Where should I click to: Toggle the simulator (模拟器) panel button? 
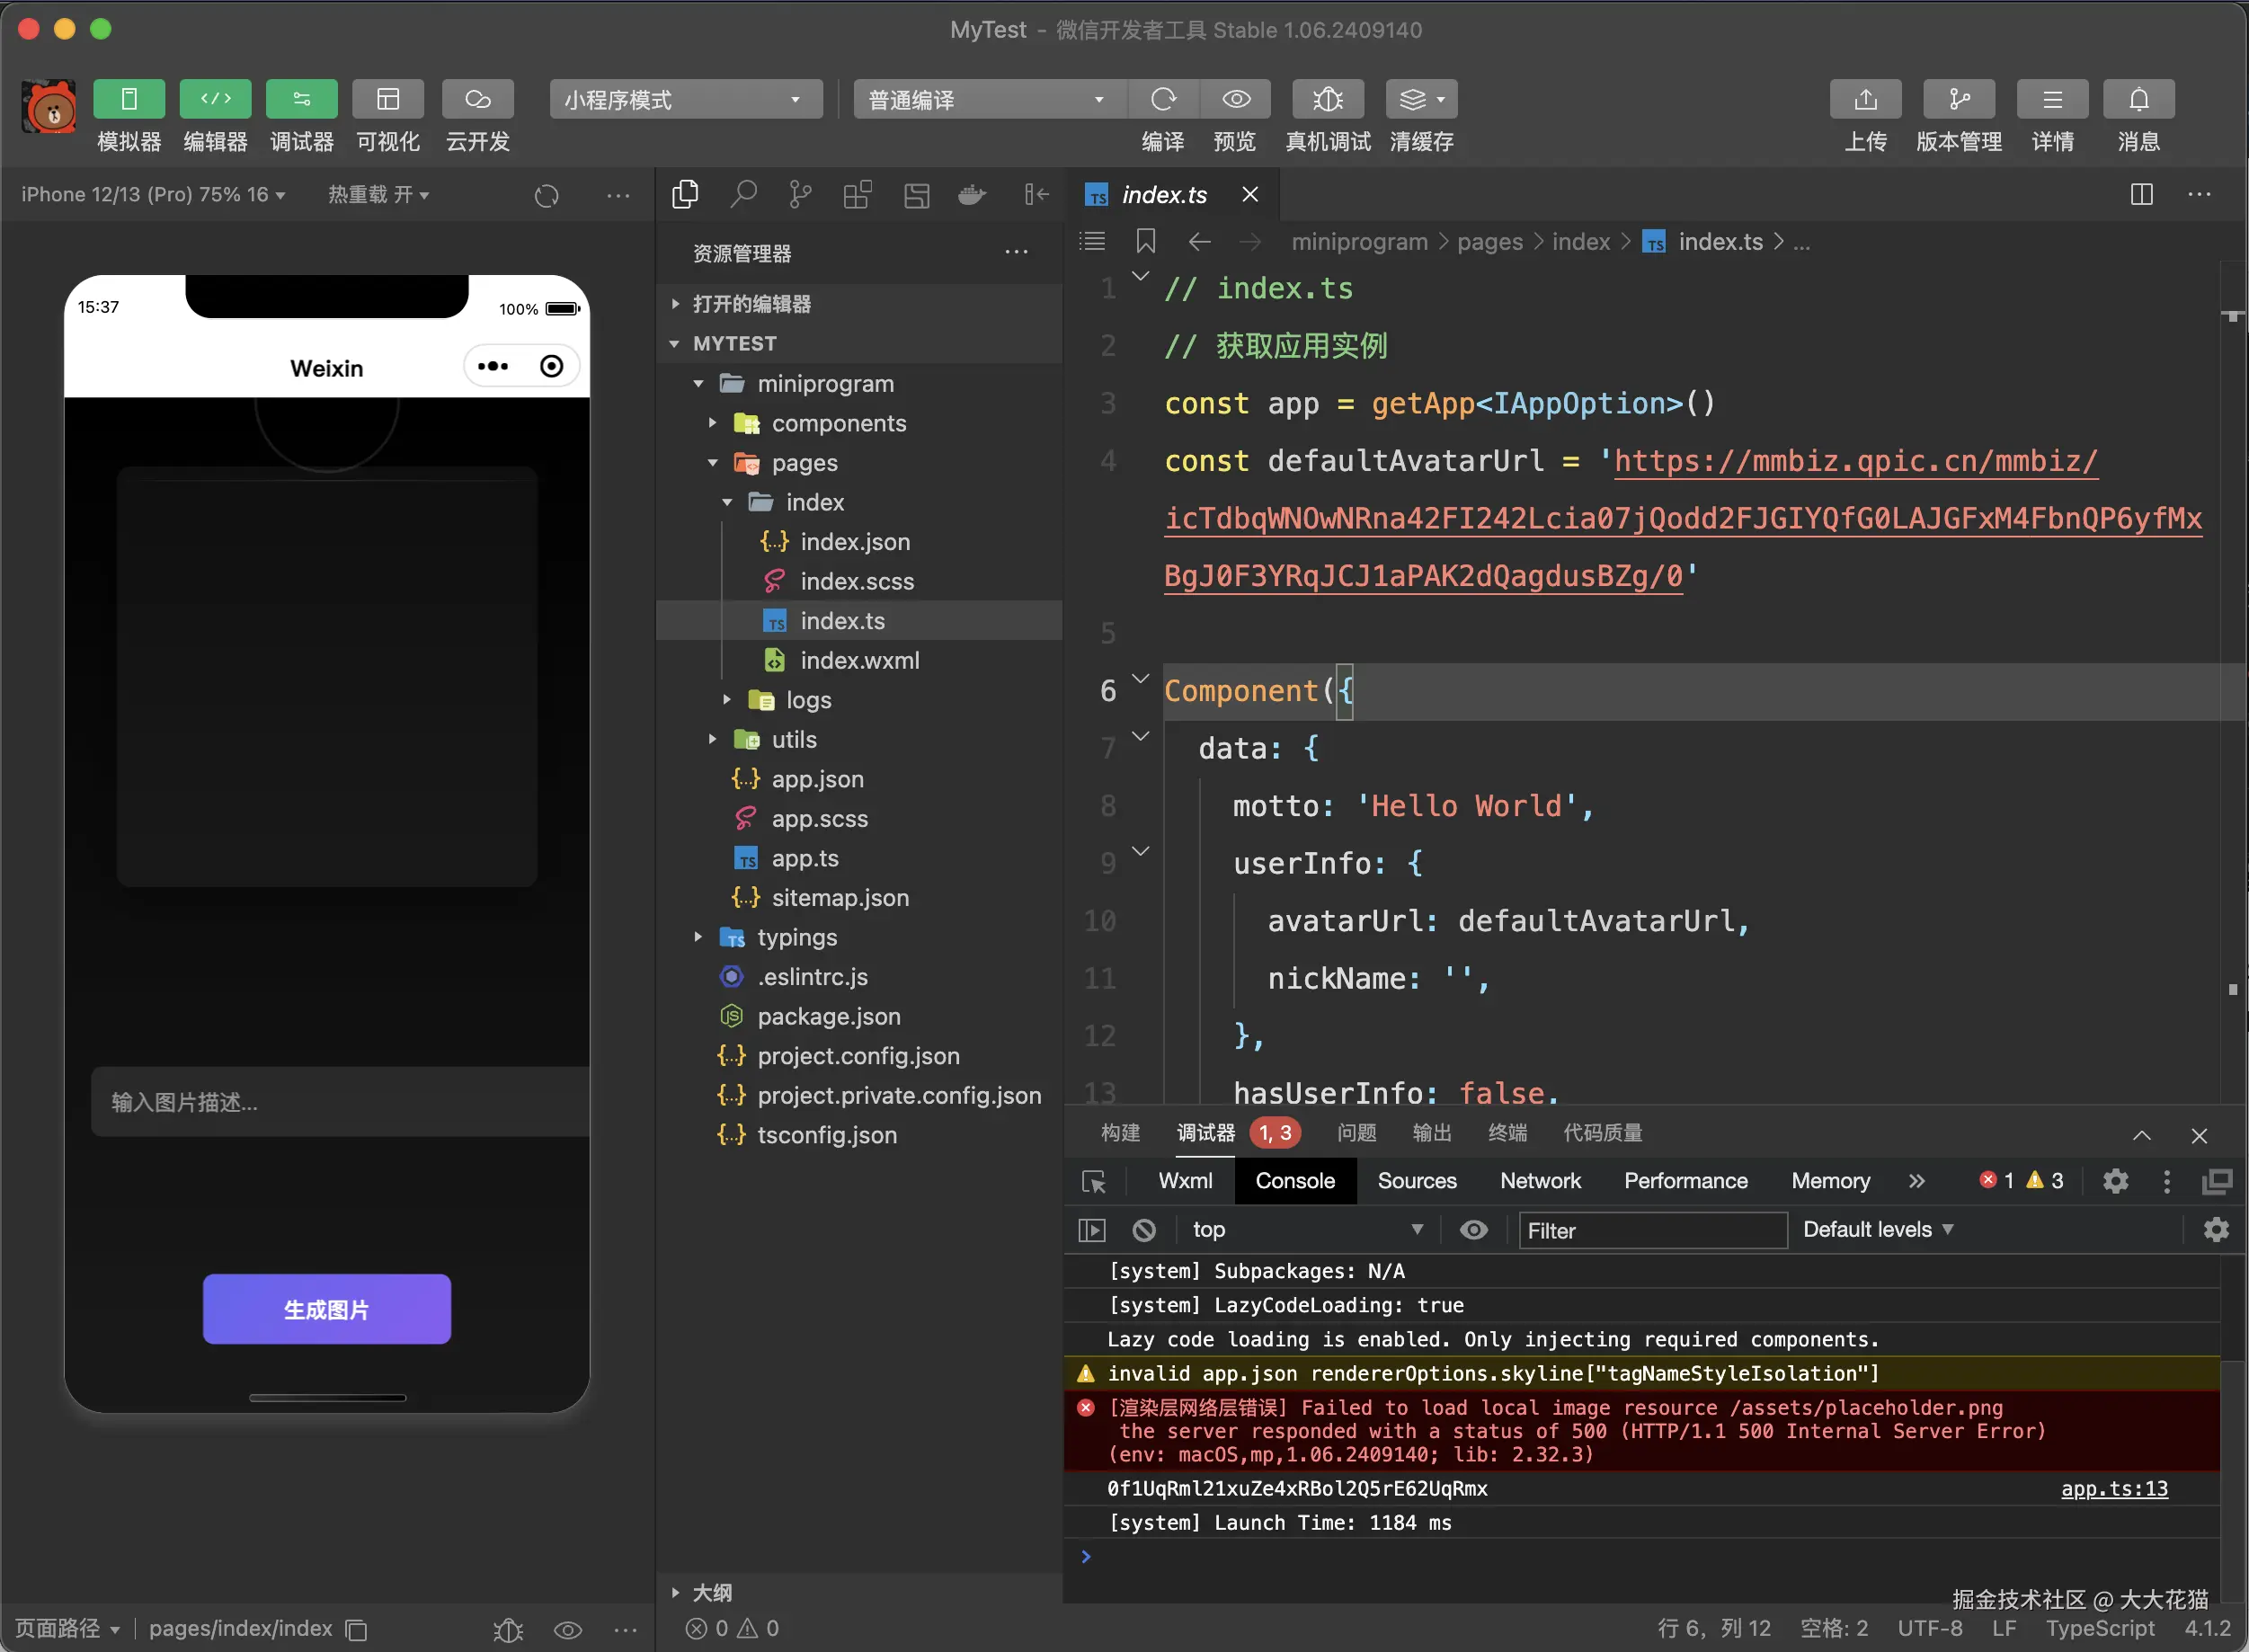(x=129, y=99)
